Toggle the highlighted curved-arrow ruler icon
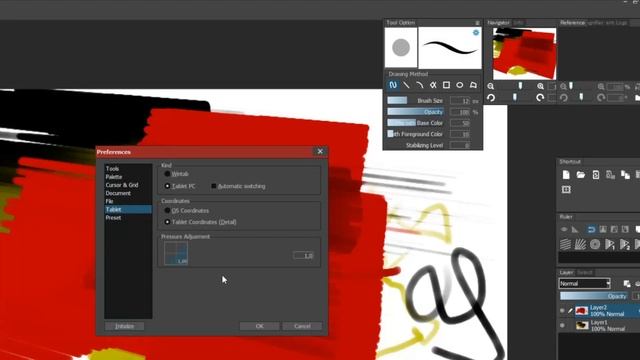The height and width of the screenshot is (360, 640). (591, 229)
